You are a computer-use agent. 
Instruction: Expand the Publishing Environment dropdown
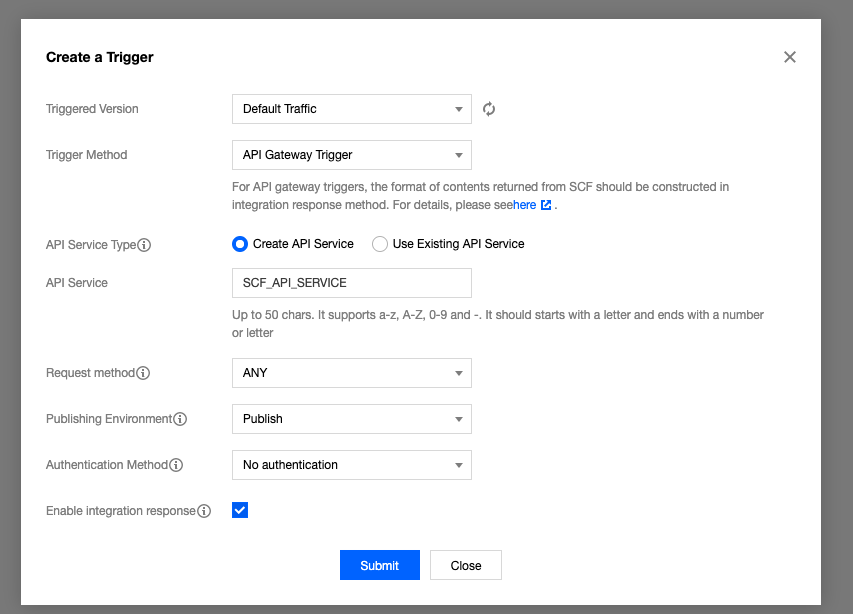(351, 419)
